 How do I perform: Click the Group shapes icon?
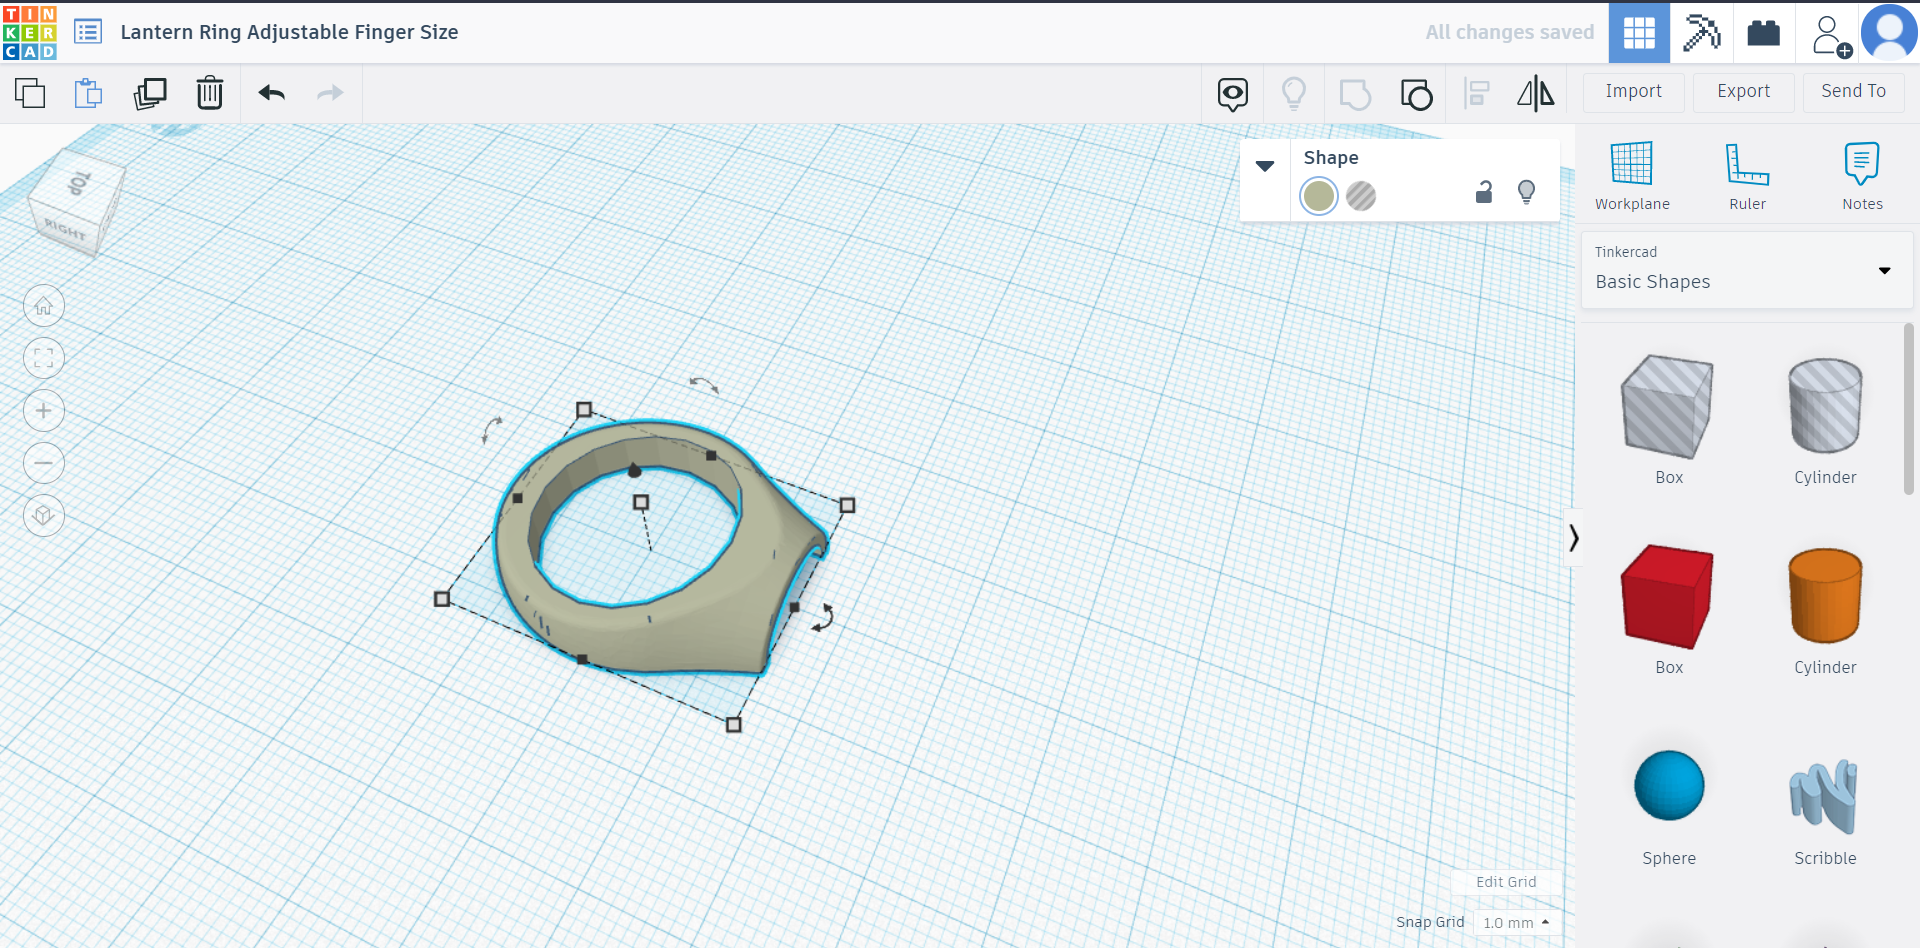pyautogui.click(x=1355, y=94)
